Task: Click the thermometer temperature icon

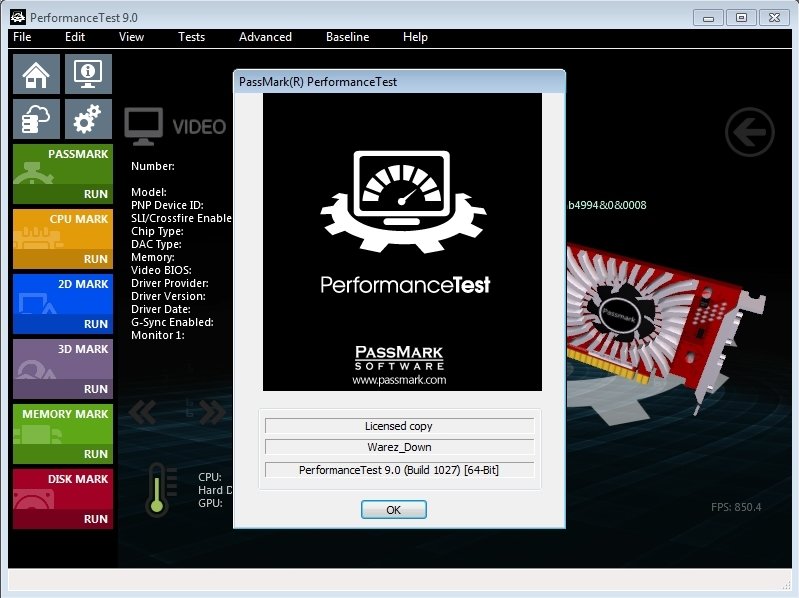Action: [157, 489]
